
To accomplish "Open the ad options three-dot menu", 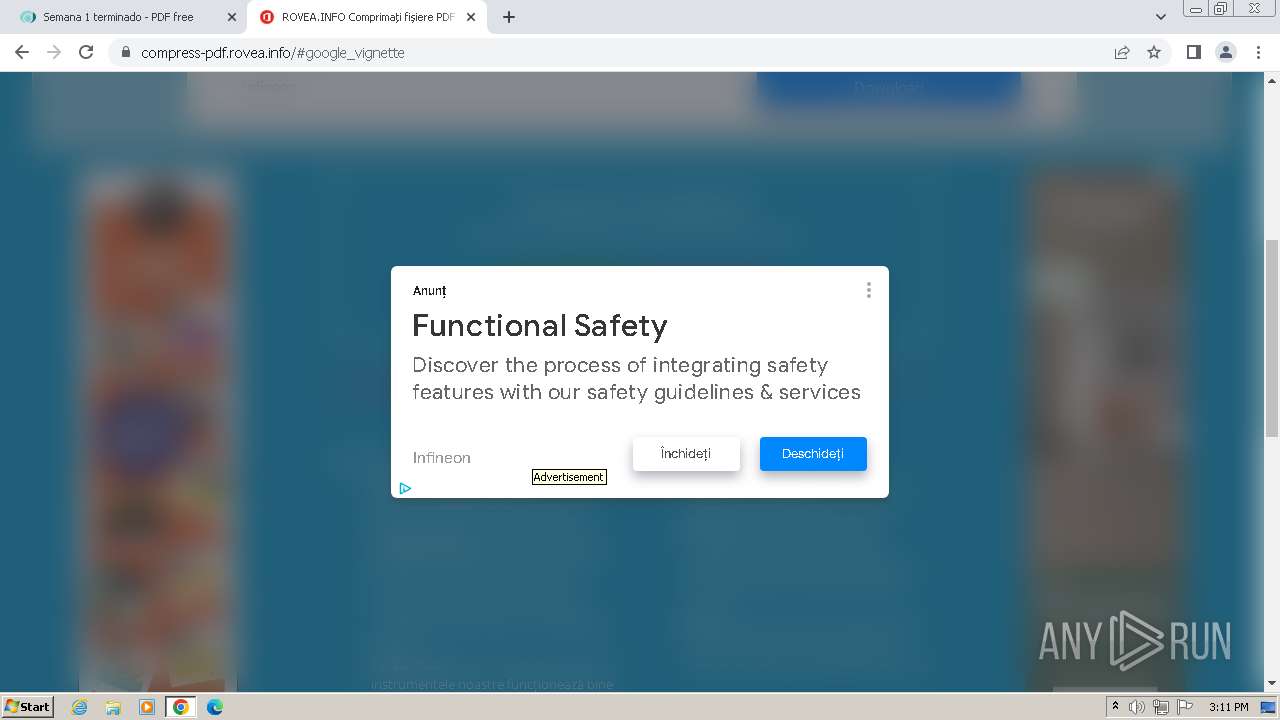I will [868, 290].
